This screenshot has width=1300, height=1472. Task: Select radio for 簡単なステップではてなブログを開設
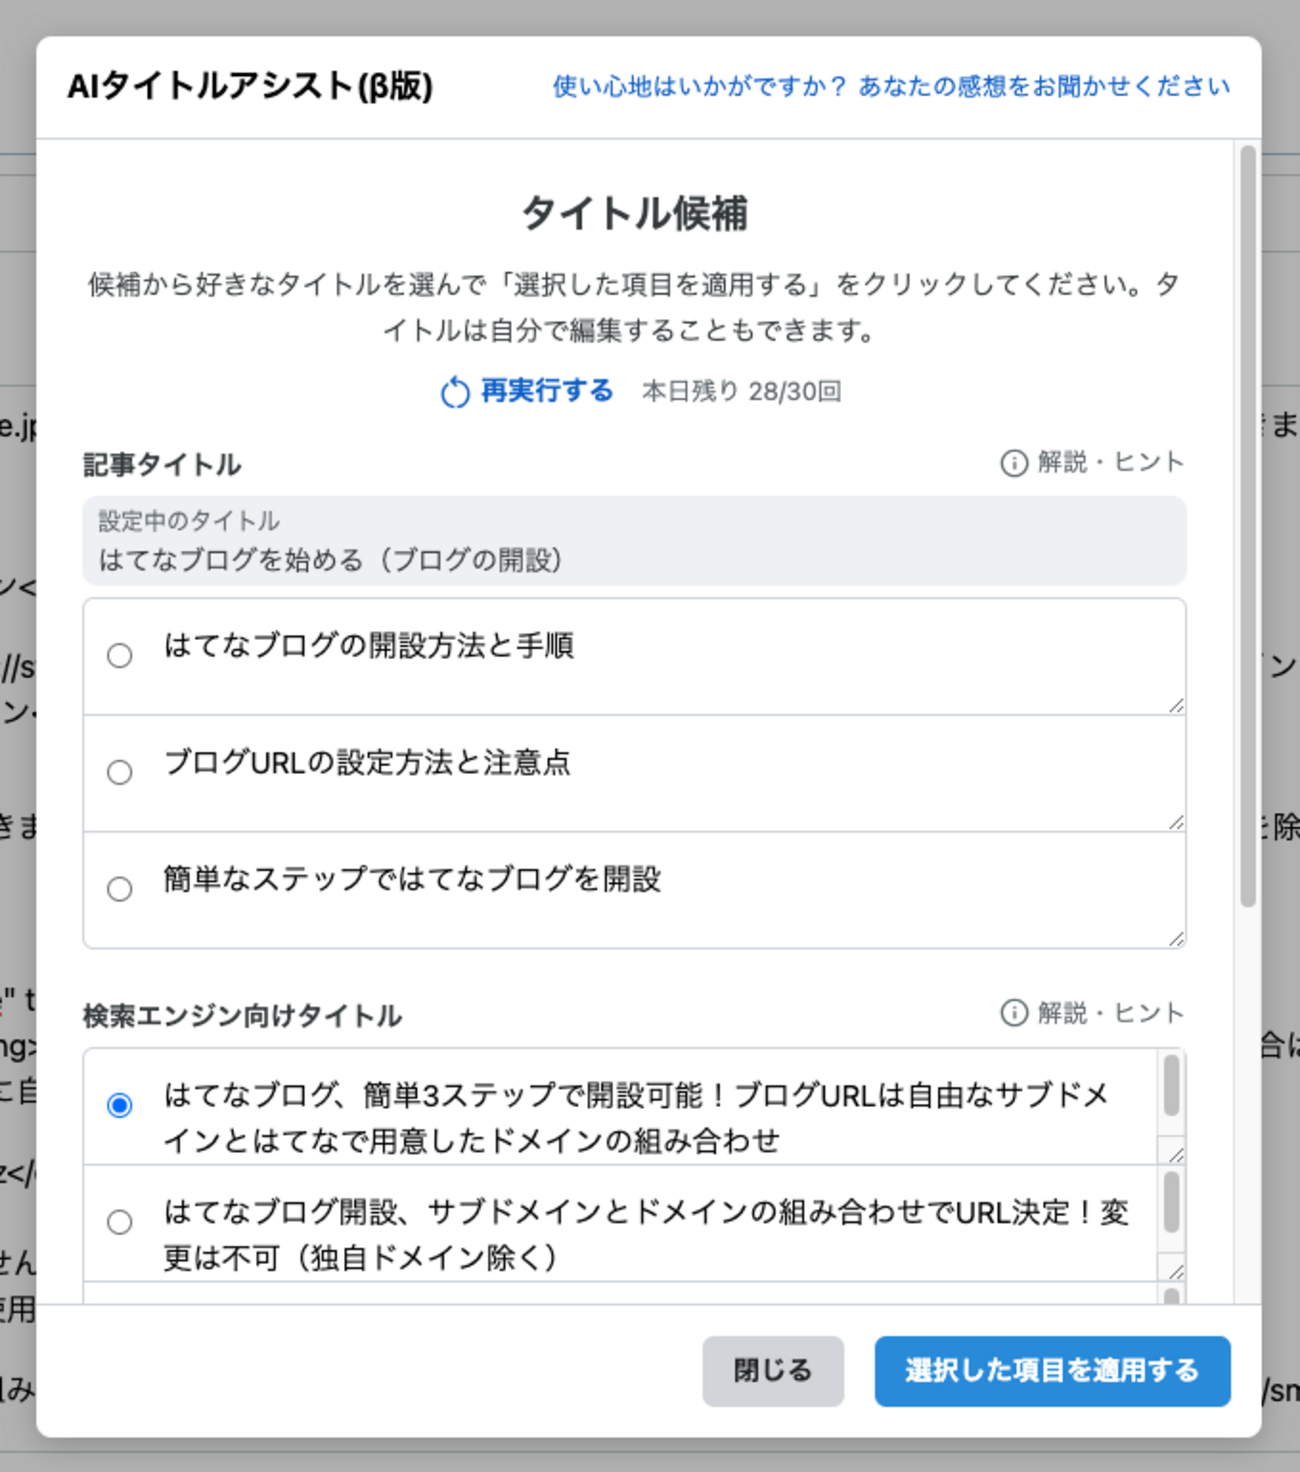pyautogui.click(x=120, y=889)
